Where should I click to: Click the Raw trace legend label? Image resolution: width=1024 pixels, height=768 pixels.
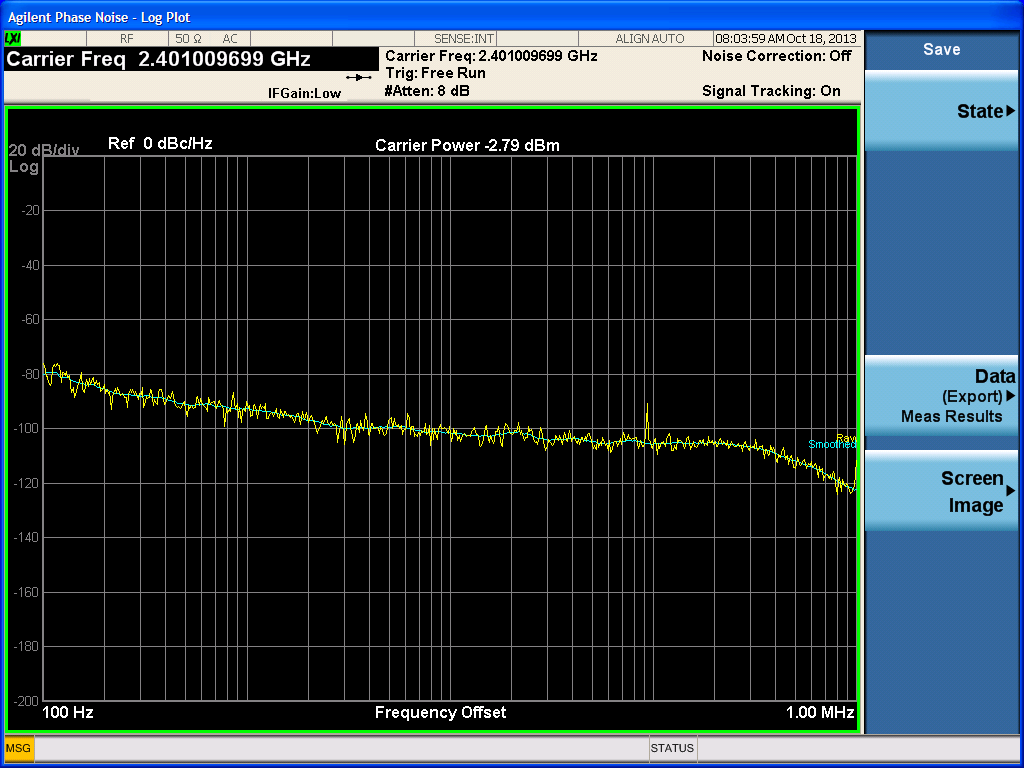pyautogui.click(x=846, y=438)
